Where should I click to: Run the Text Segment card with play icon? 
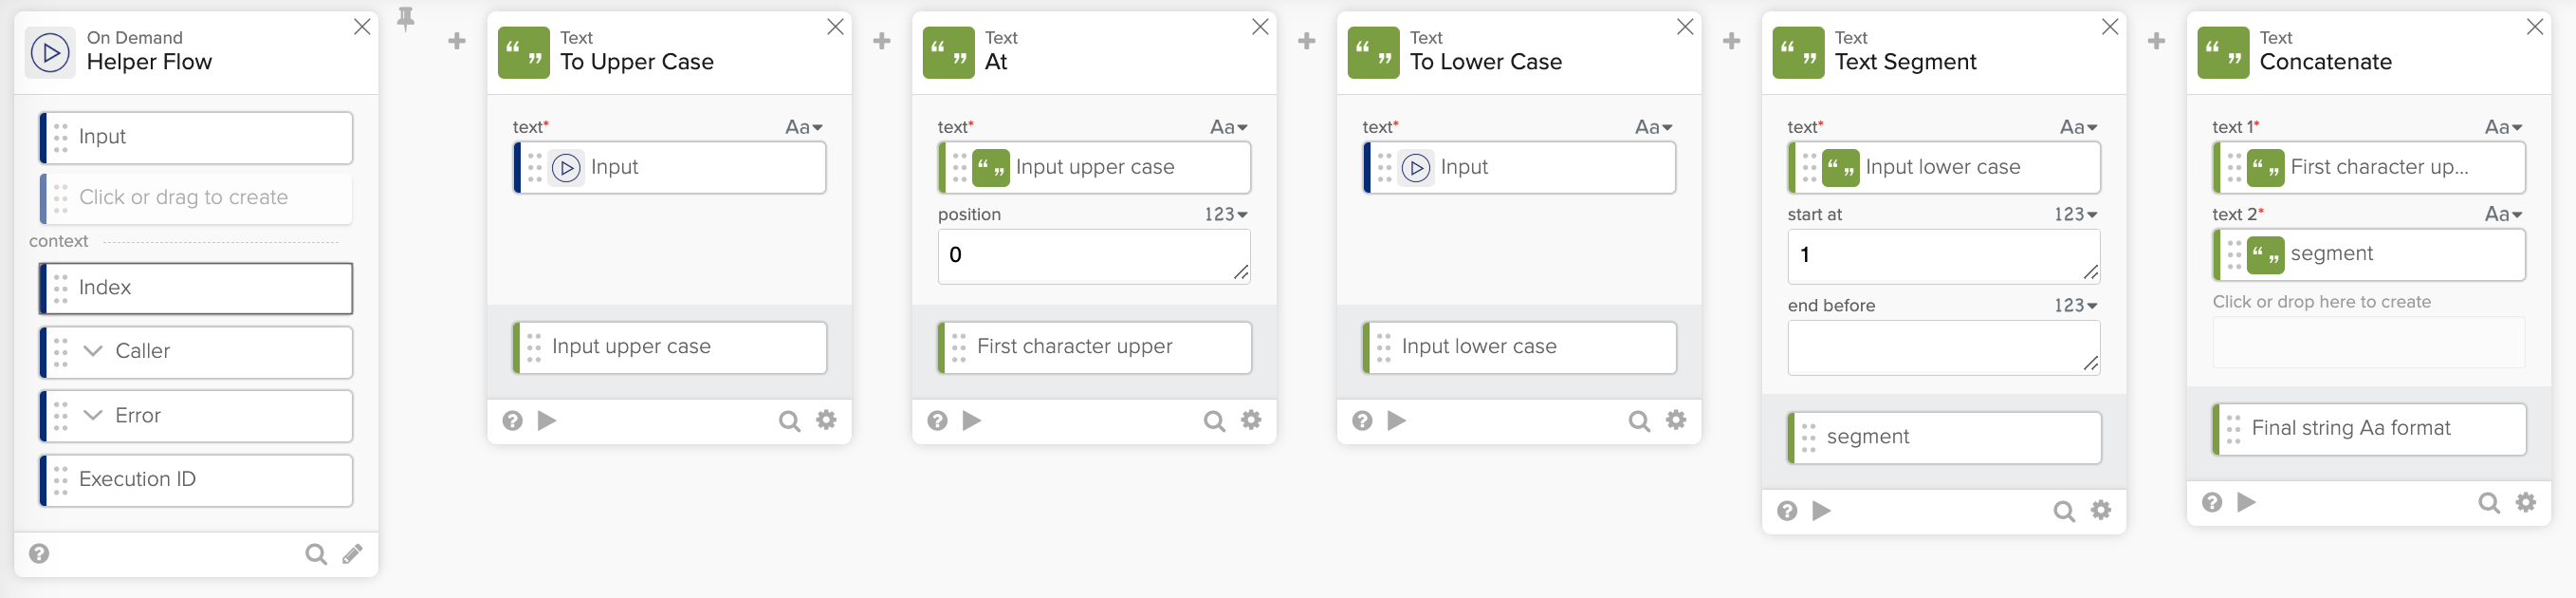click(x=1822, y=512)
